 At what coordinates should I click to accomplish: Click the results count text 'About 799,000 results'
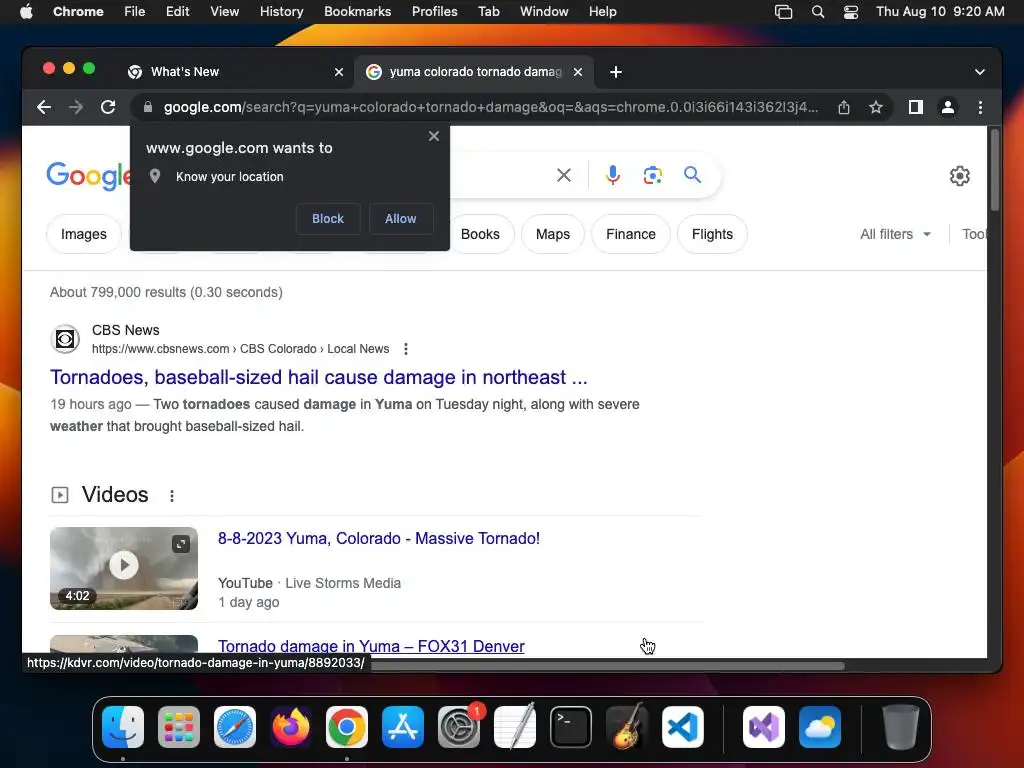[118, 293]
